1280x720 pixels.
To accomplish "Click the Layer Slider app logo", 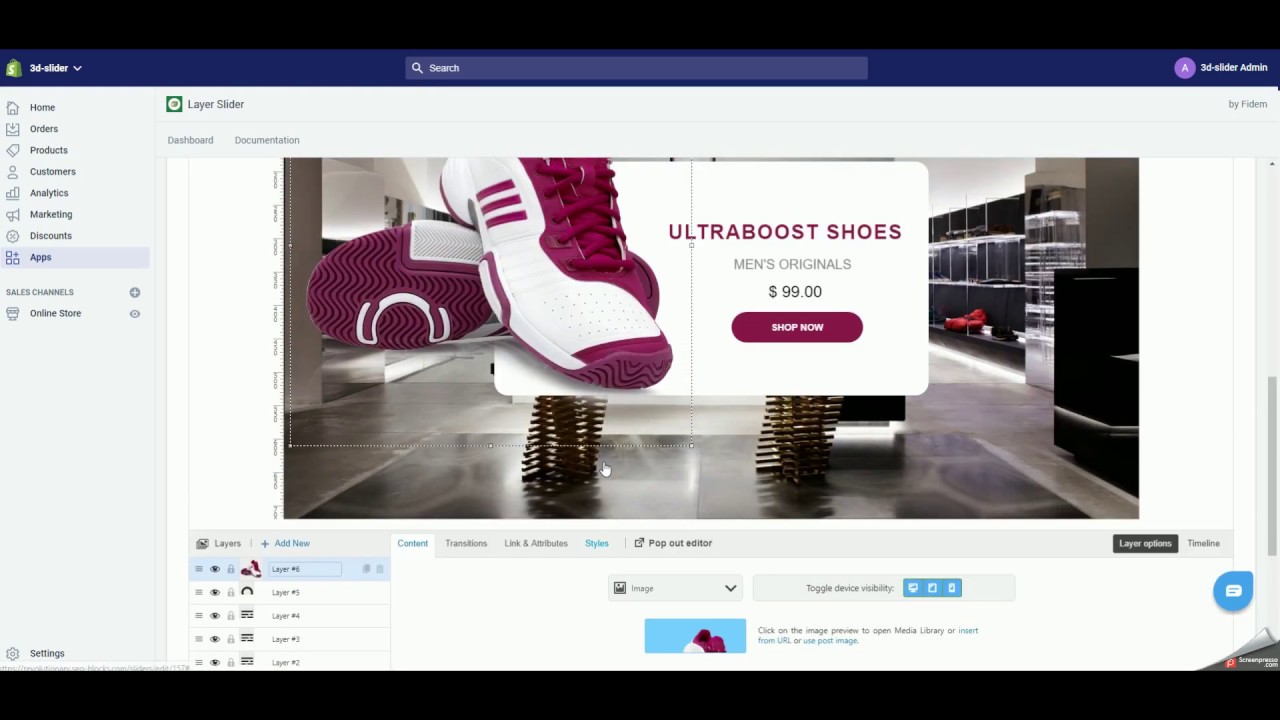I will point(174,104).
